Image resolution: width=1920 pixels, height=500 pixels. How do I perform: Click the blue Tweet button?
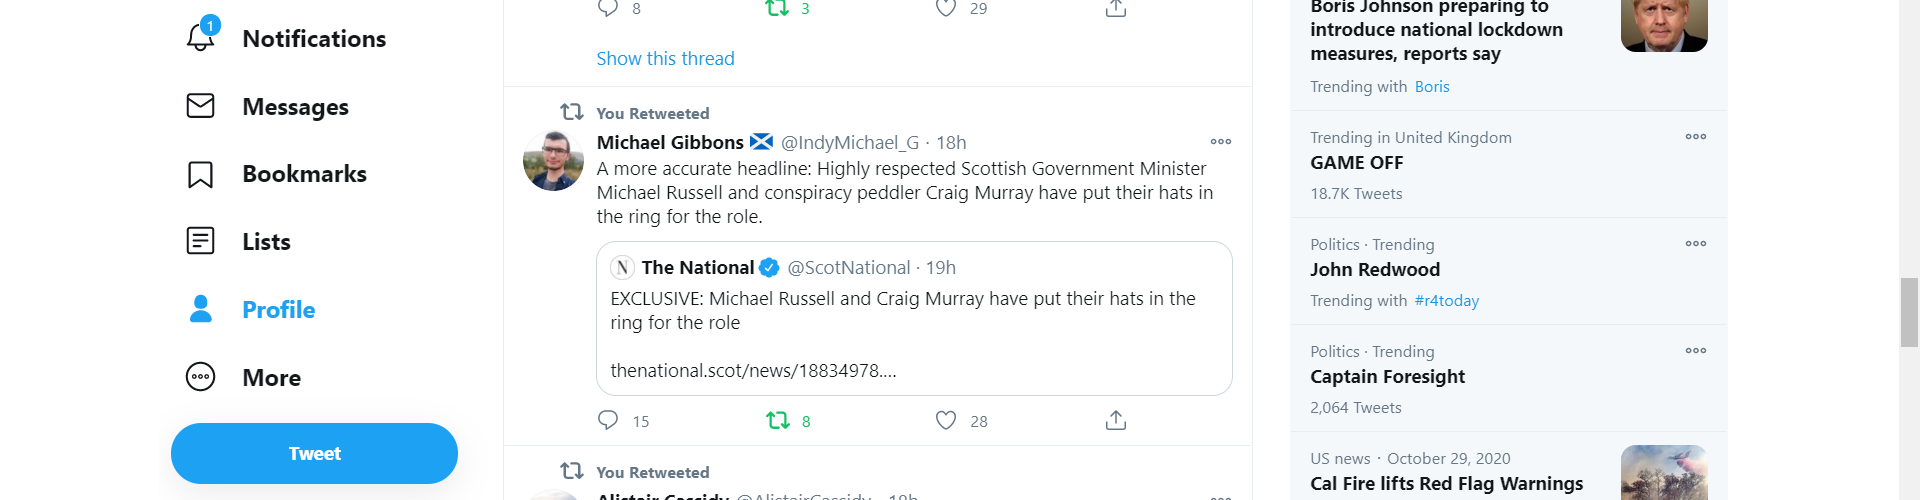tap(314, 453)
